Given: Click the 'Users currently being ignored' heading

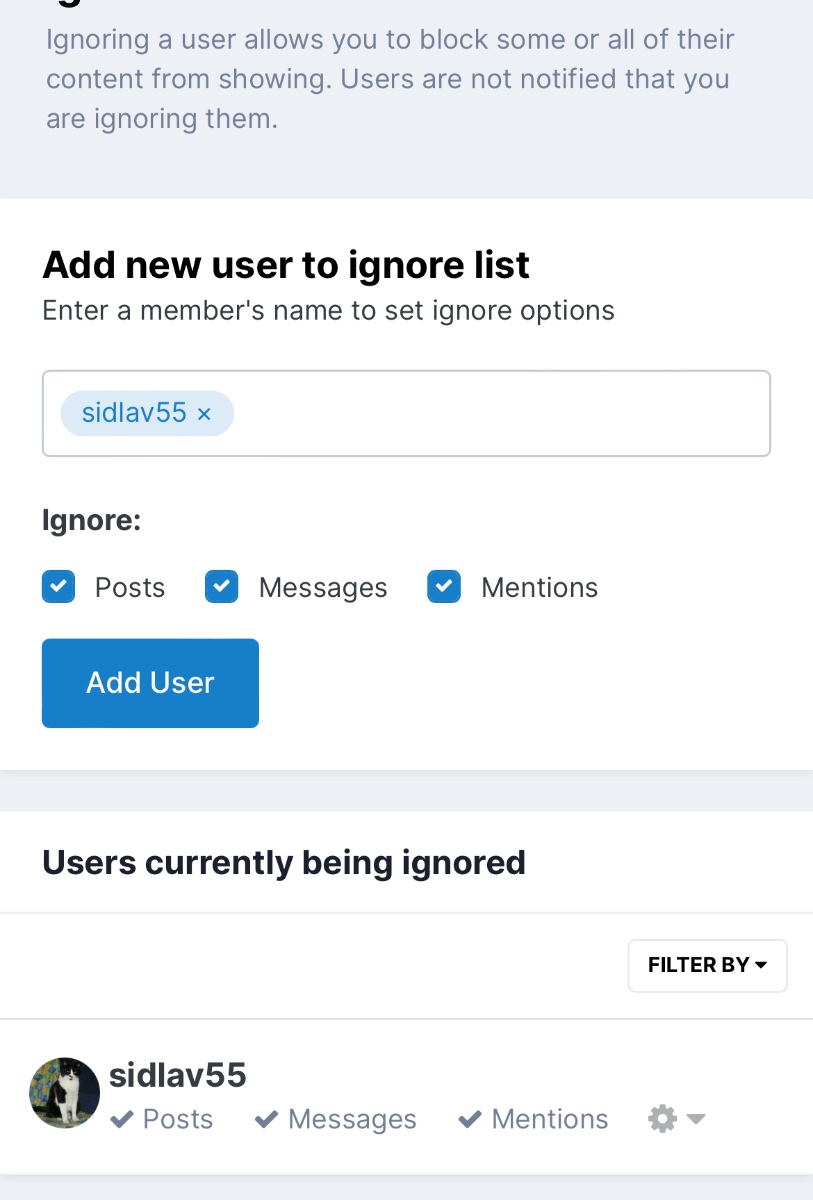Looking at the screenshot, I should [284, 862].
